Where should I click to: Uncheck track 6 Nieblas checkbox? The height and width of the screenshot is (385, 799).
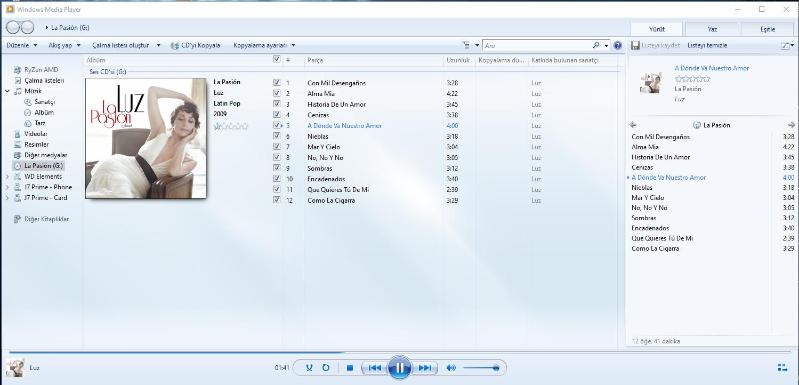coord(277,136)
